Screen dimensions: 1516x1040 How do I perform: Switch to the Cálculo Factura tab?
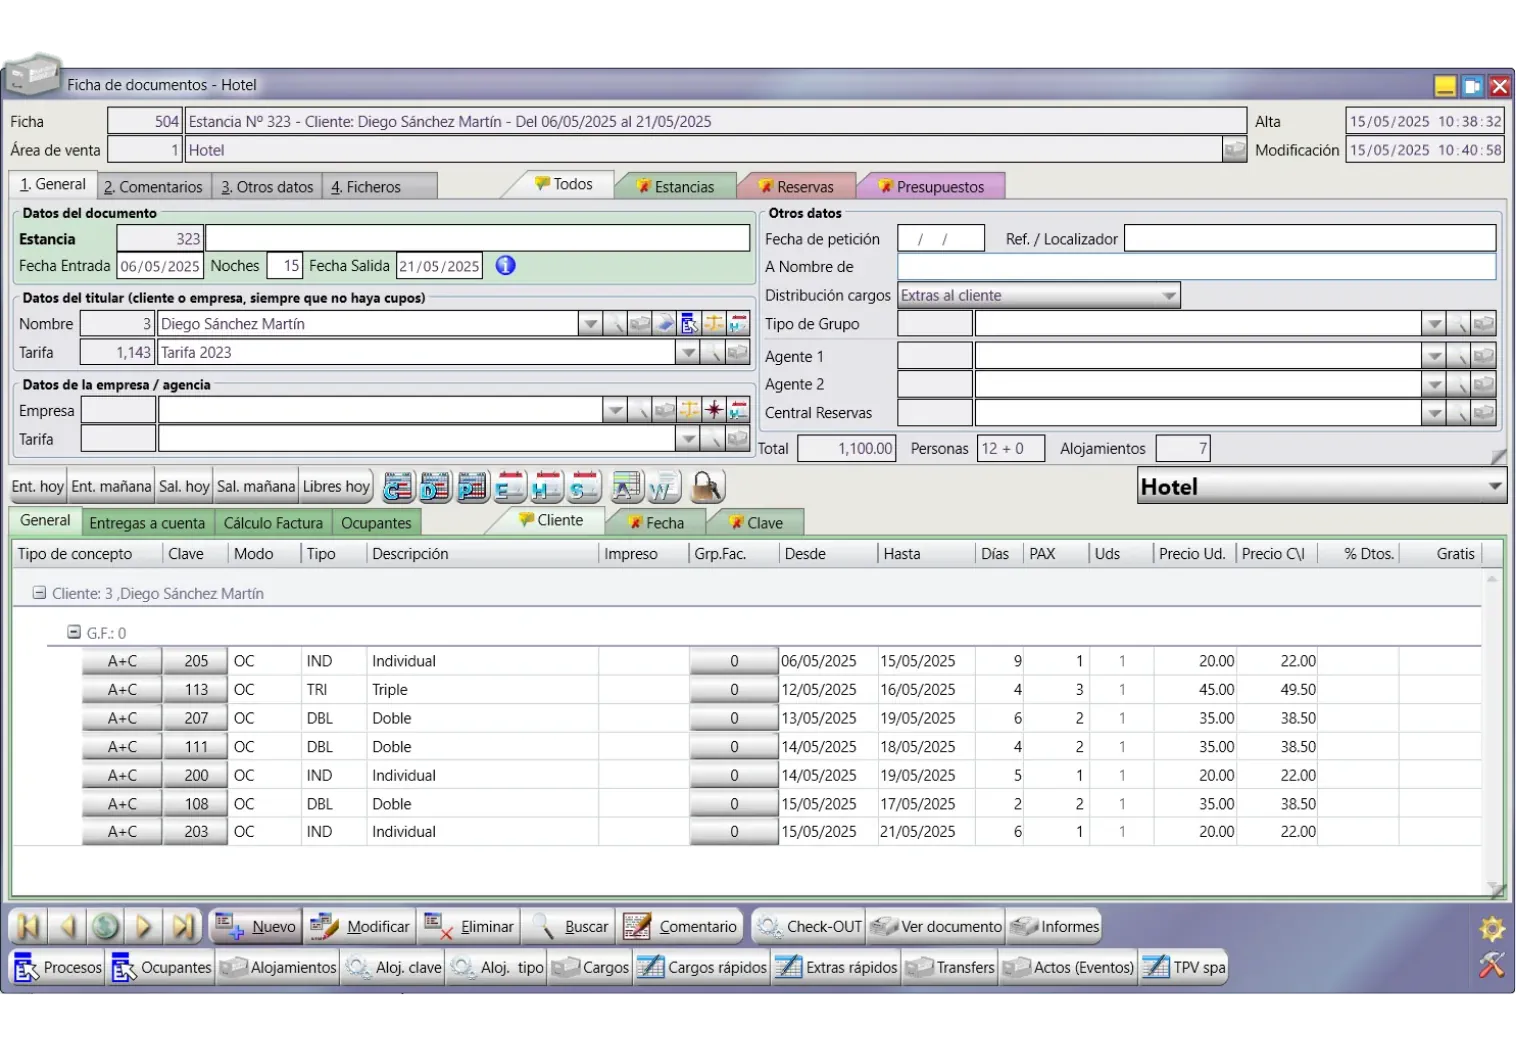pyautogui.click(x=272, y=523)
